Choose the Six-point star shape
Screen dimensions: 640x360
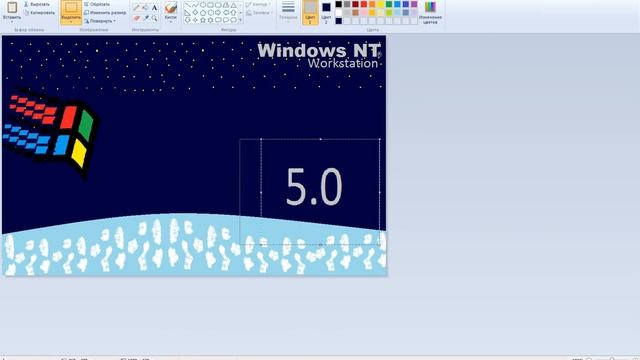210,20
